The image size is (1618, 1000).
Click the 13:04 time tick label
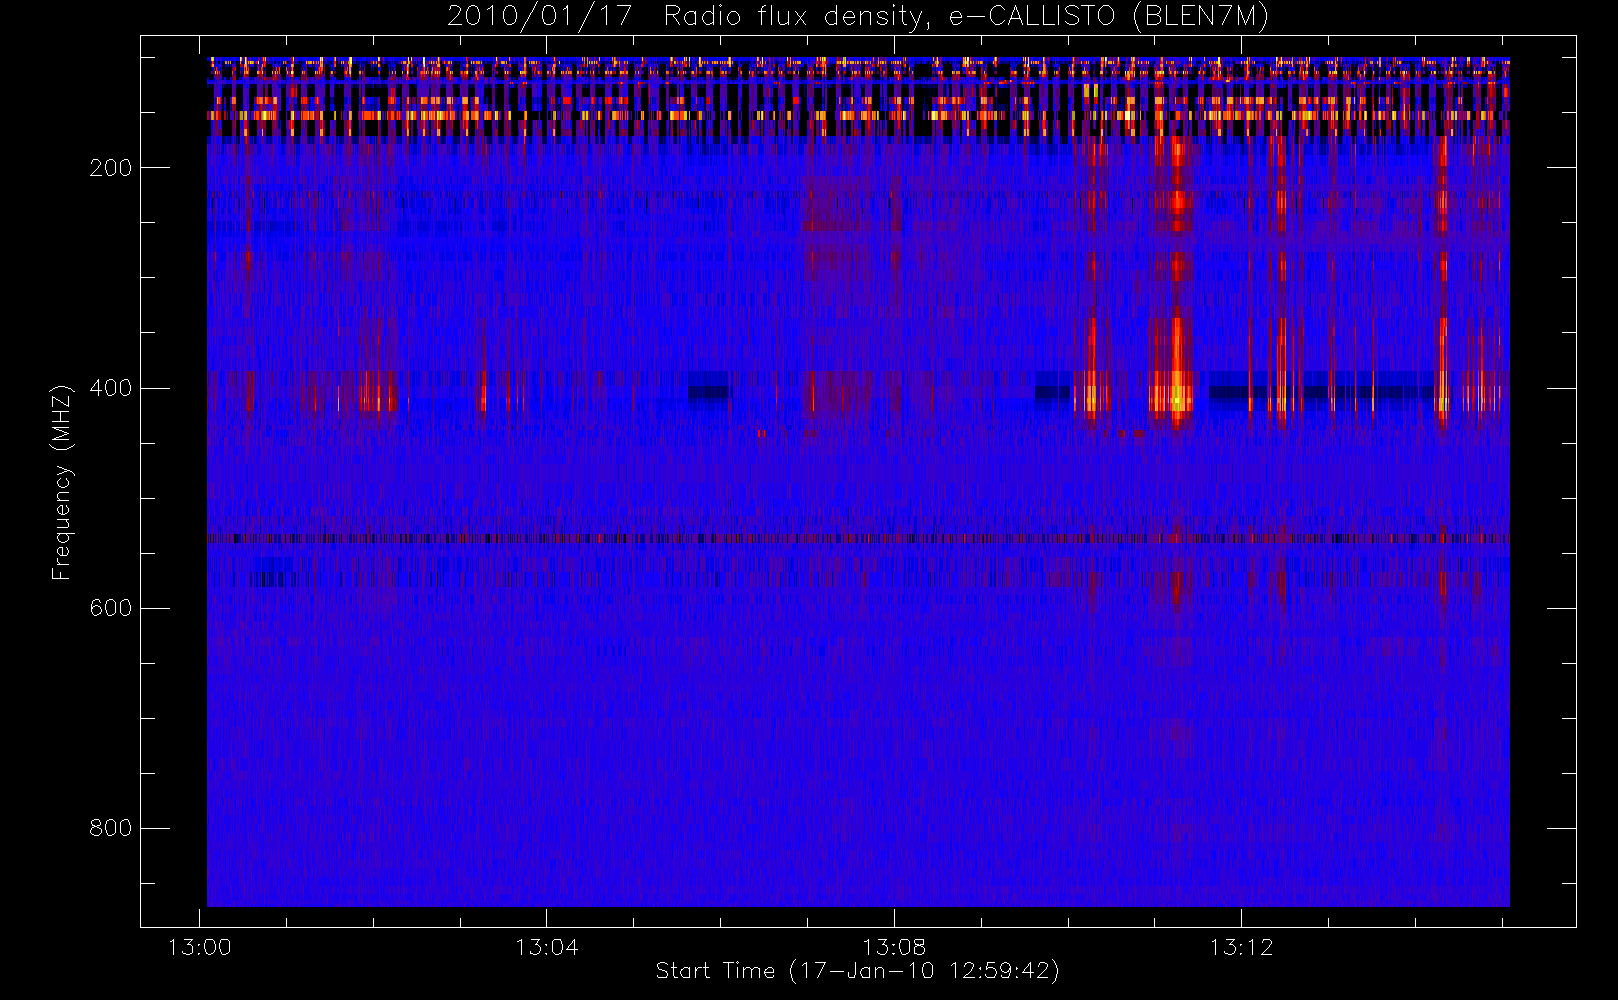tap(546, 947)
